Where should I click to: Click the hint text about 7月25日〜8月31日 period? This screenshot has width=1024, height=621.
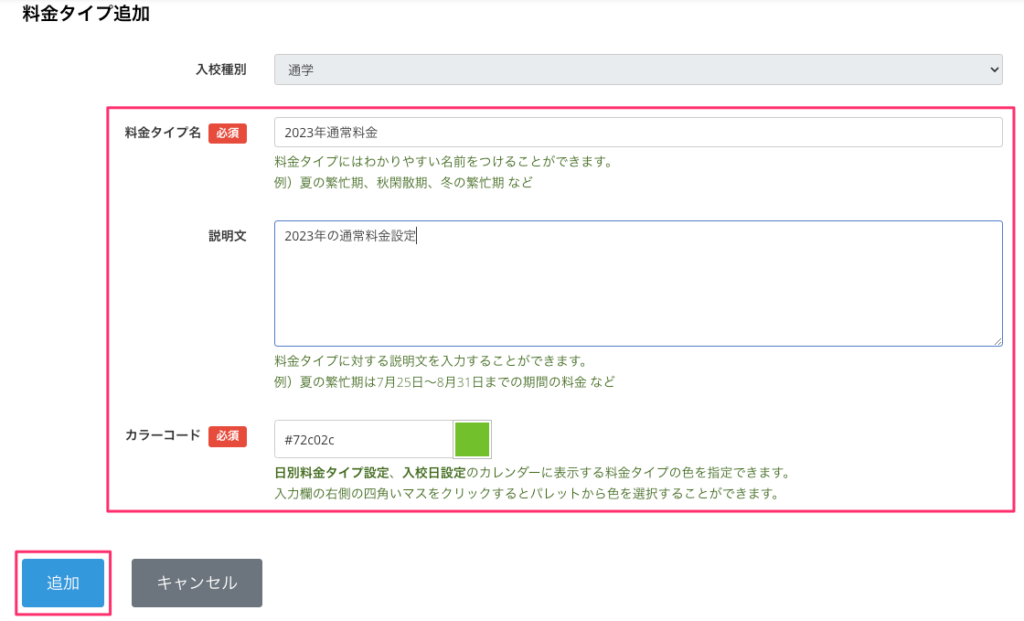click(x=444, y=382)
